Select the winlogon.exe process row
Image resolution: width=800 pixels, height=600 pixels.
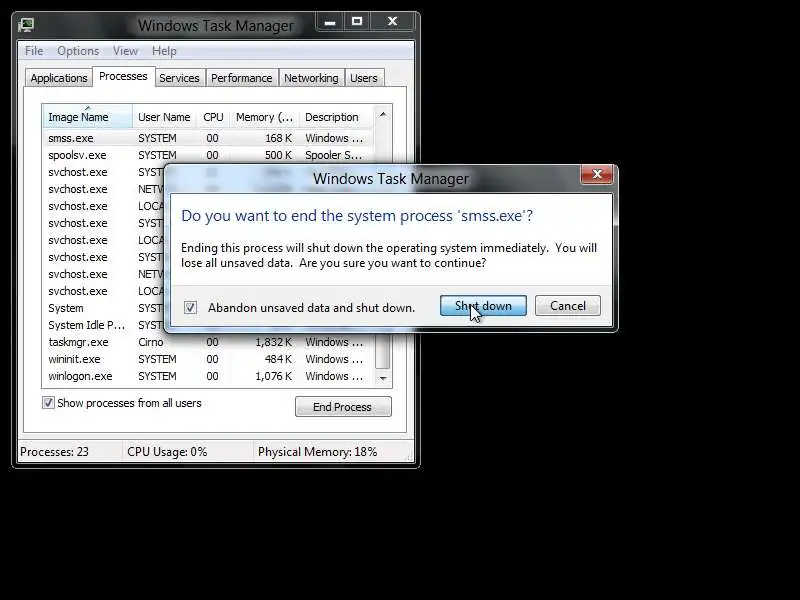pos(208,376)
